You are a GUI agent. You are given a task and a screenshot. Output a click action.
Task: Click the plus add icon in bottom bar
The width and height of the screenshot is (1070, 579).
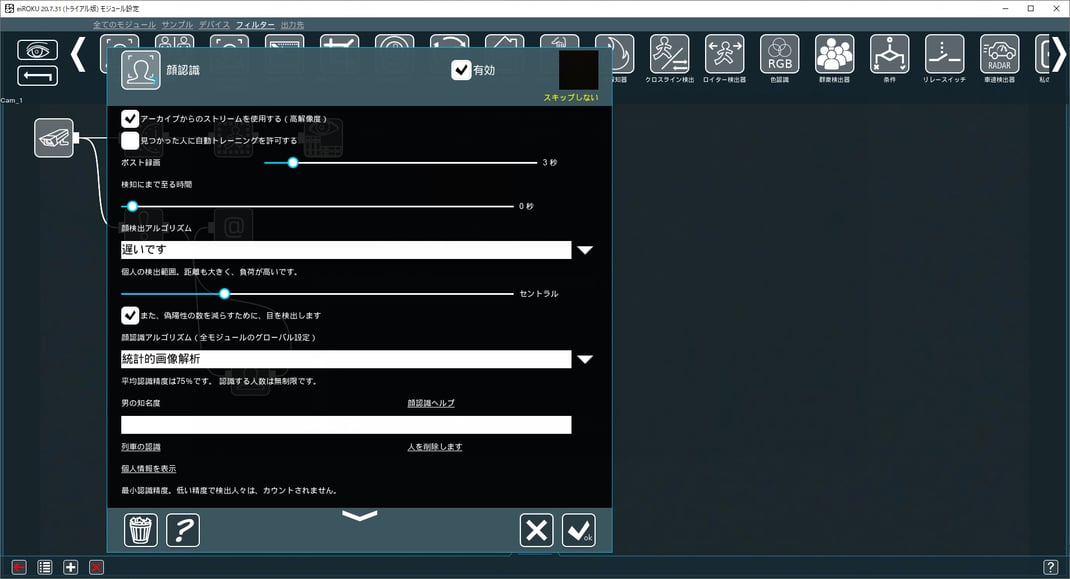pos(70,567)
